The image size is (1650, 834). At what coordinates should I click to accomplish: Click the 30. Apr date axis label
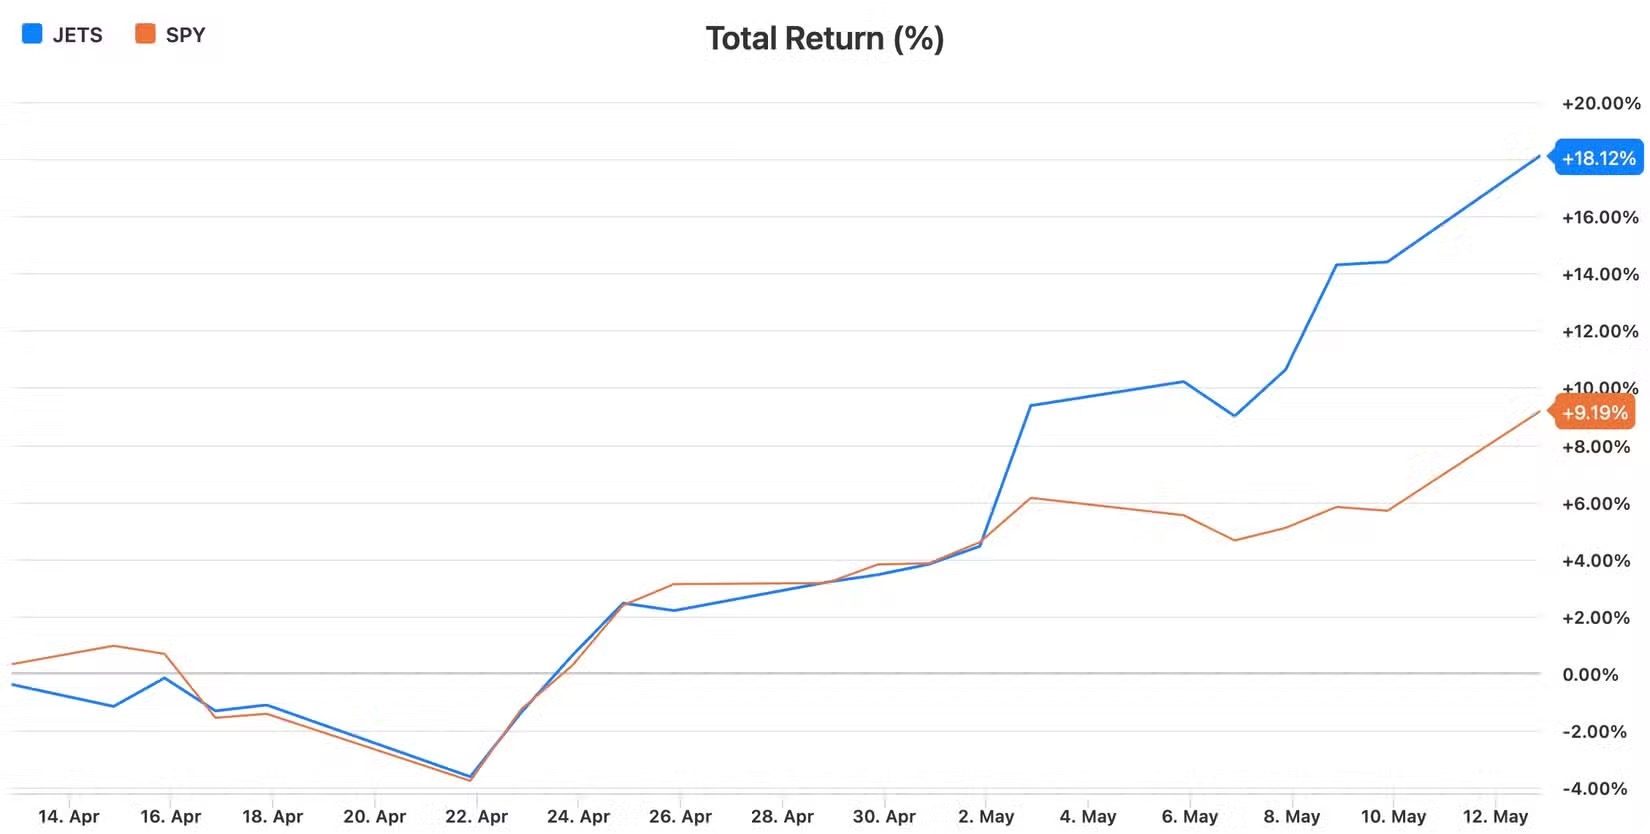point(884,816)
